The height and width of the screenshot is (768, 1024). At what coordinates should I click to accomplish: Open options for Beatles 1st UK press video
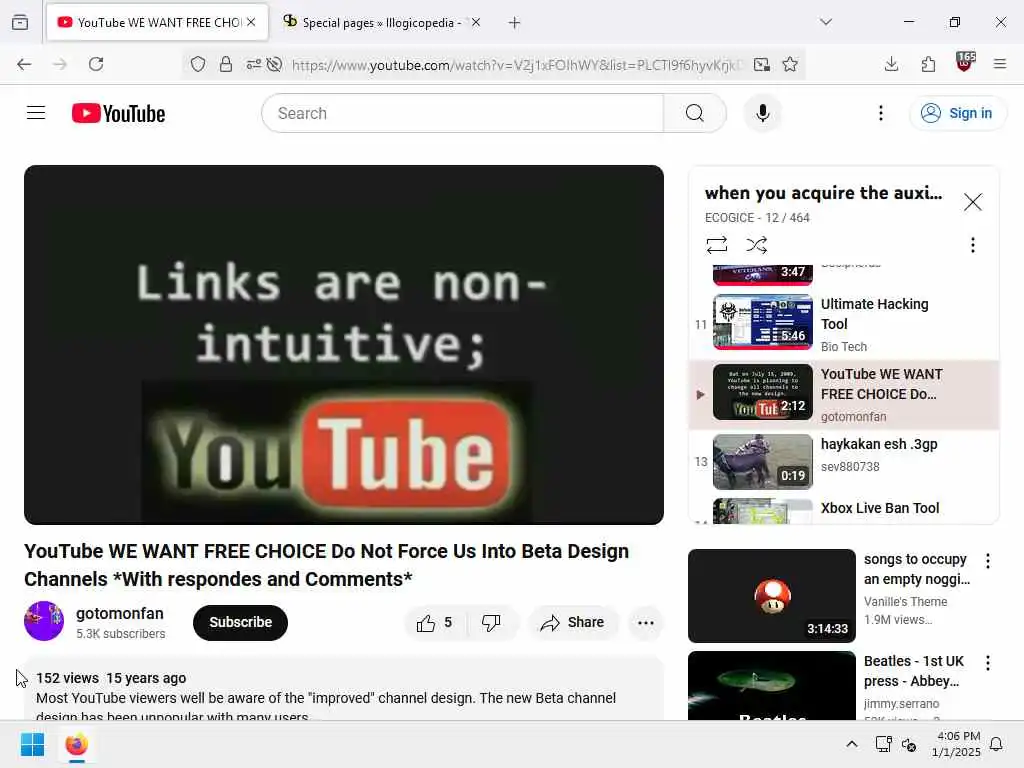pyautogui.click(x=987, y=663)
